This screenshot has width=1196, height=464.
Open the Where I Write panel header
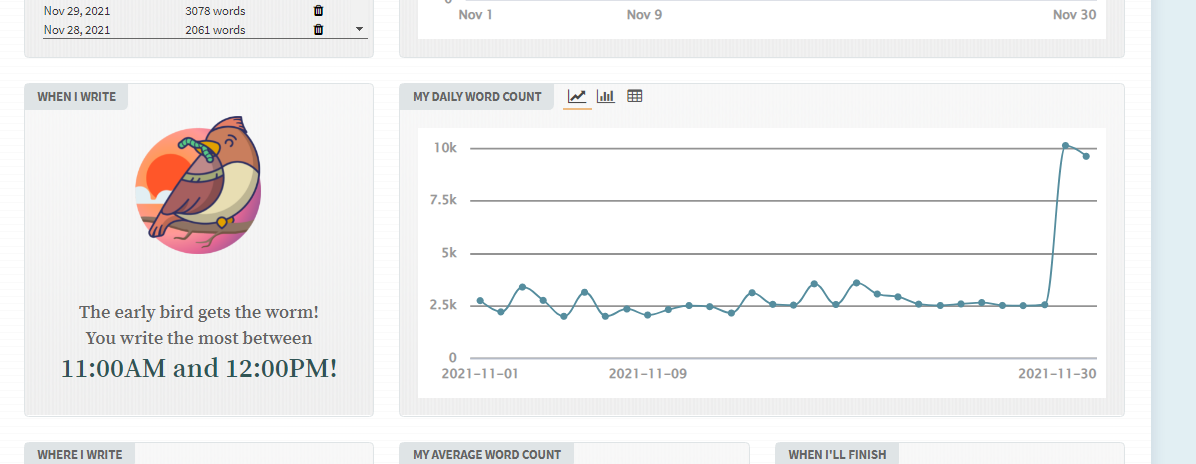click(80, 454)
